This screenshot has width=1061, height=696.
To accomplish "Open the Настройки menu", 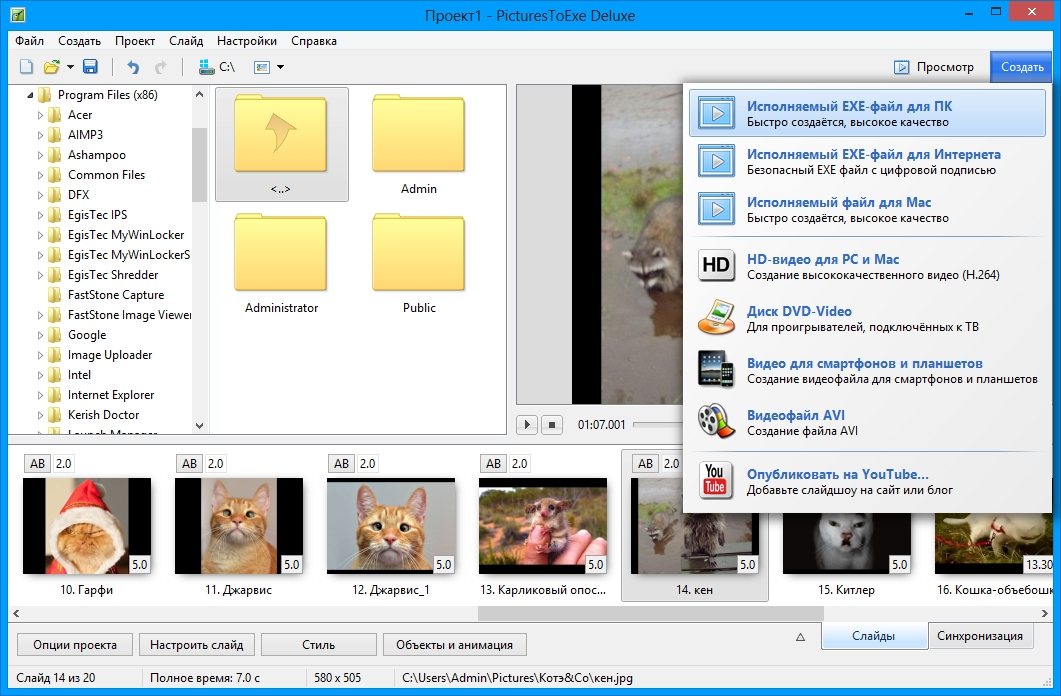I will (246, 41).
